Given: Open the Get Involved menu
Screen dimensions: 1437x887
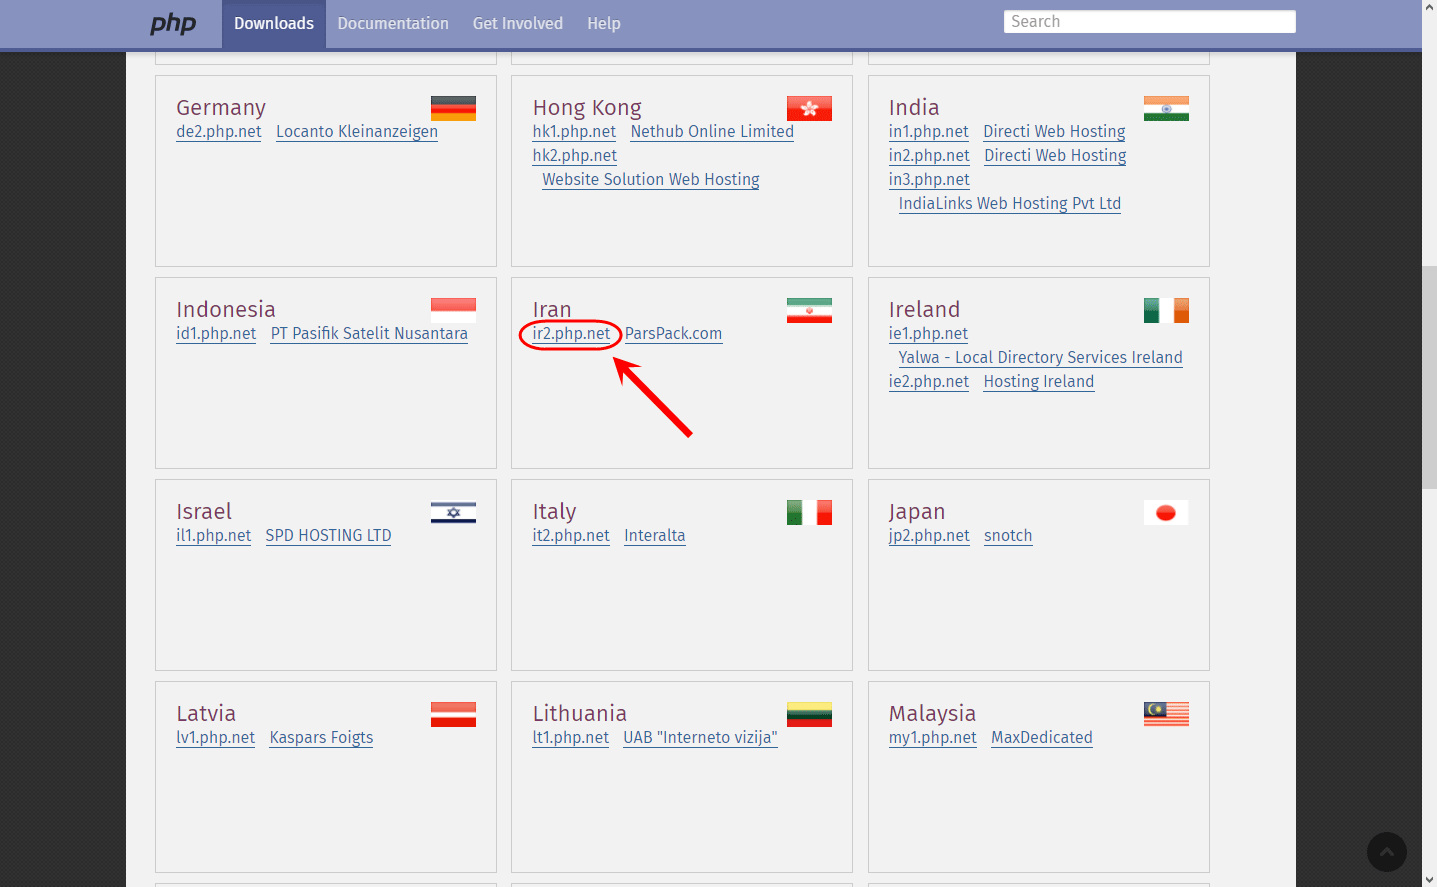Looking at the screenshot, I should pos(518,24).
